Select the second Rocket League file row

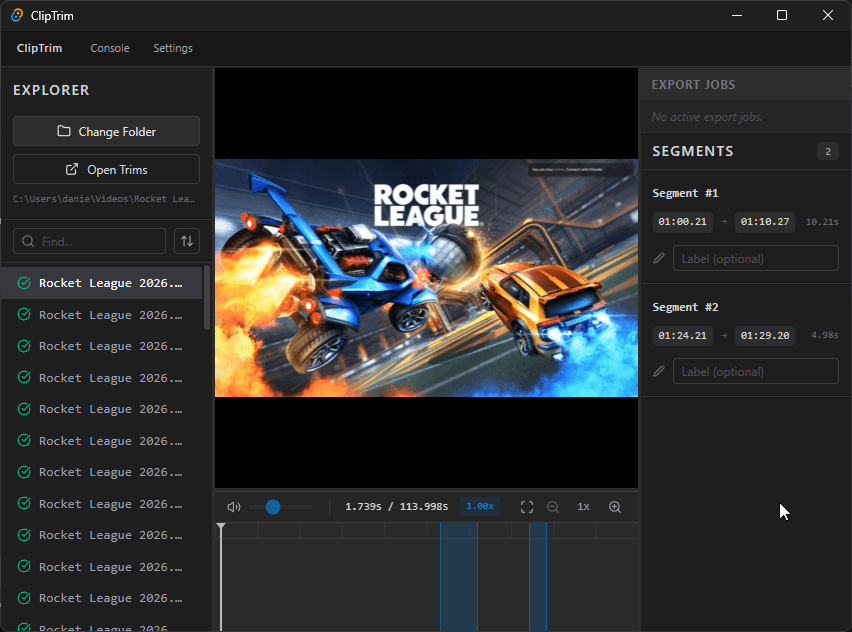(102, 315)
